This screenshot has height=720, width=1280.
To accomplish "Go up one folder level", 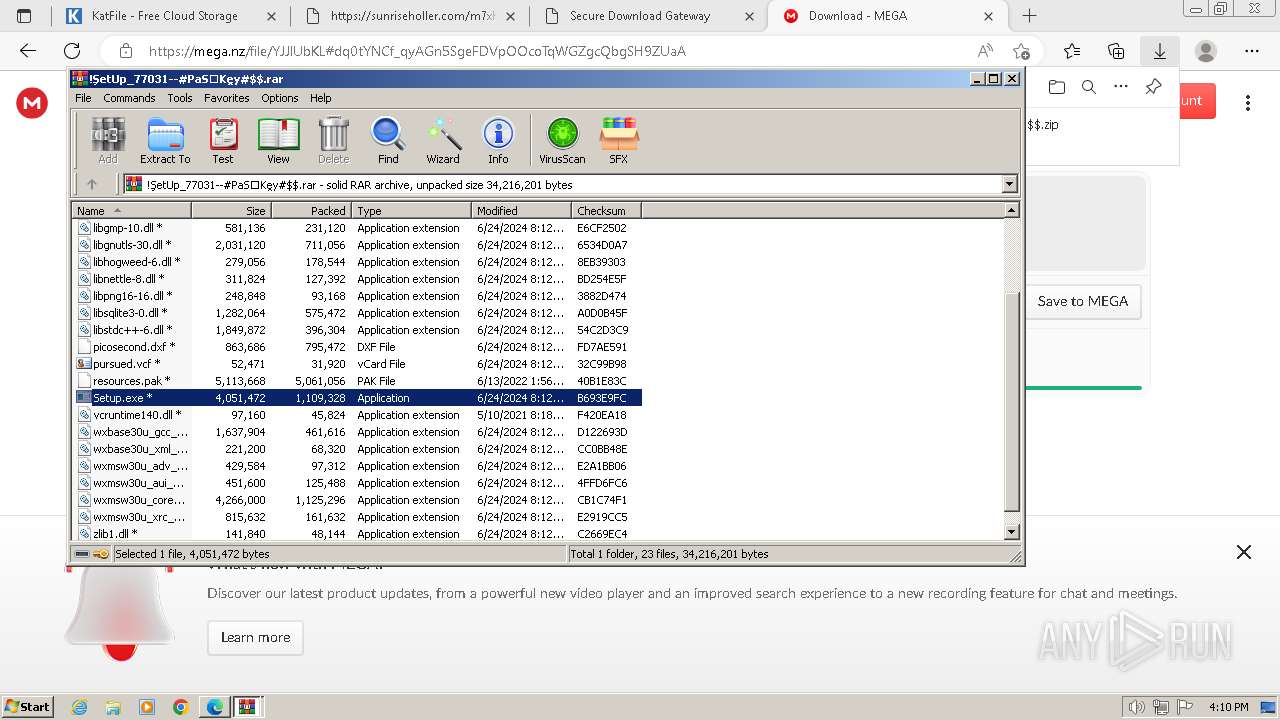I will click(x=92, y=184).
